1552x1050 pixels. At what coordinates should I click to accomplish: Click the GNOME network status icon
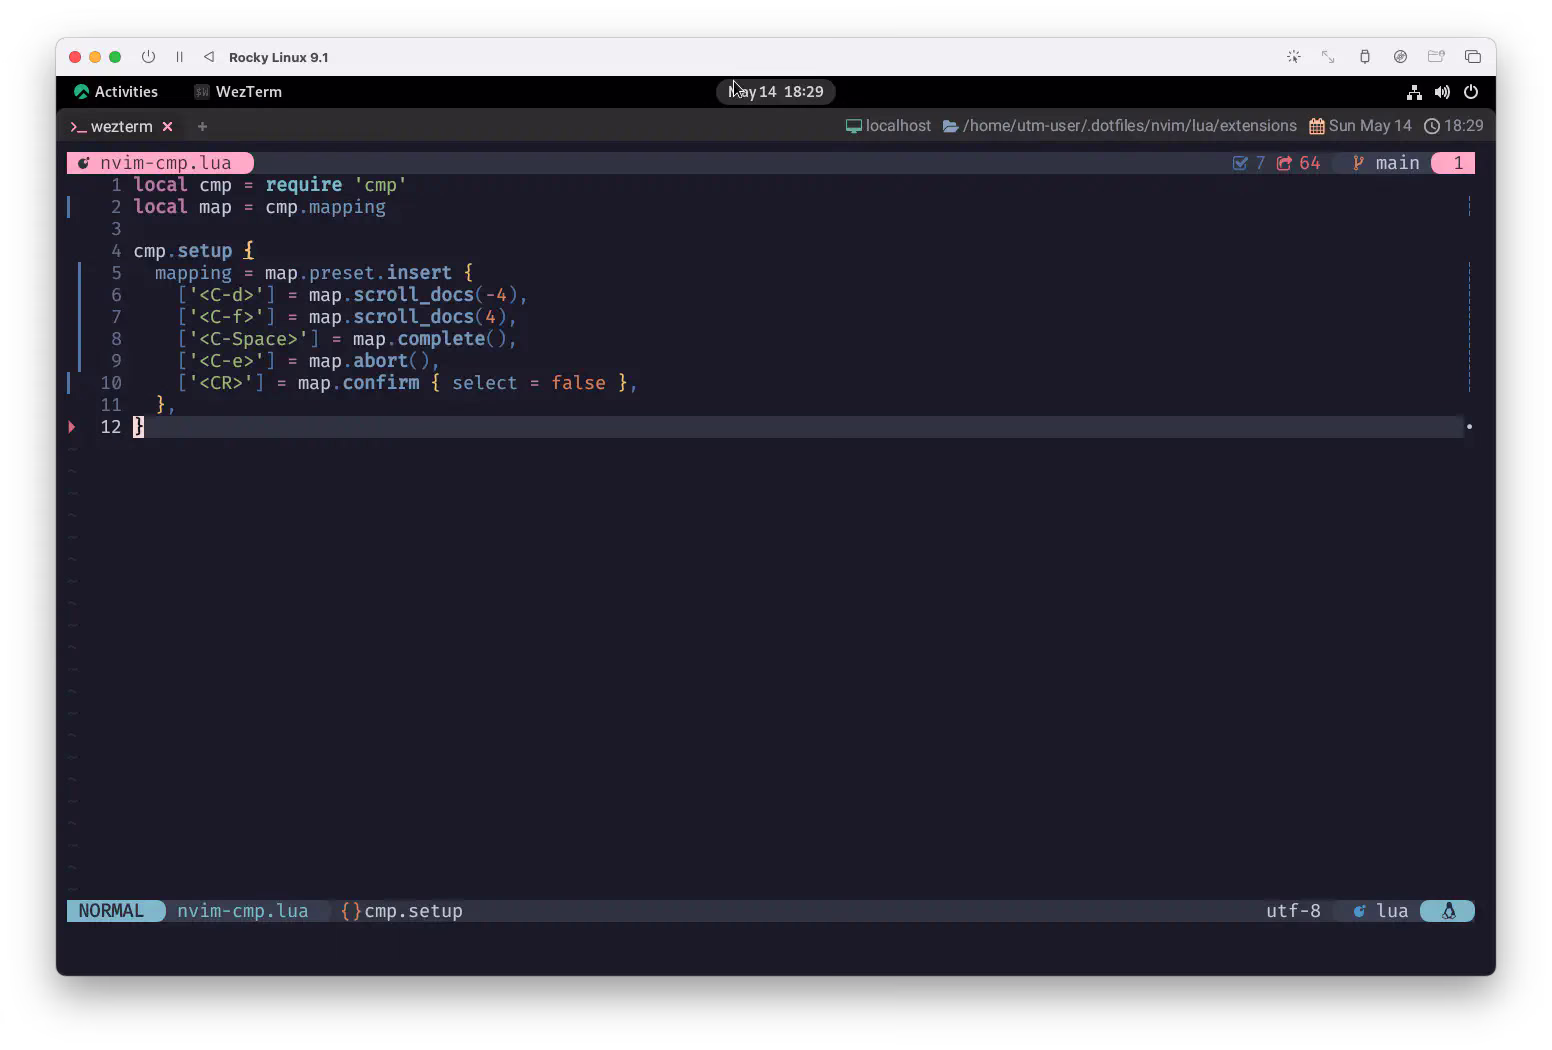1414,92
